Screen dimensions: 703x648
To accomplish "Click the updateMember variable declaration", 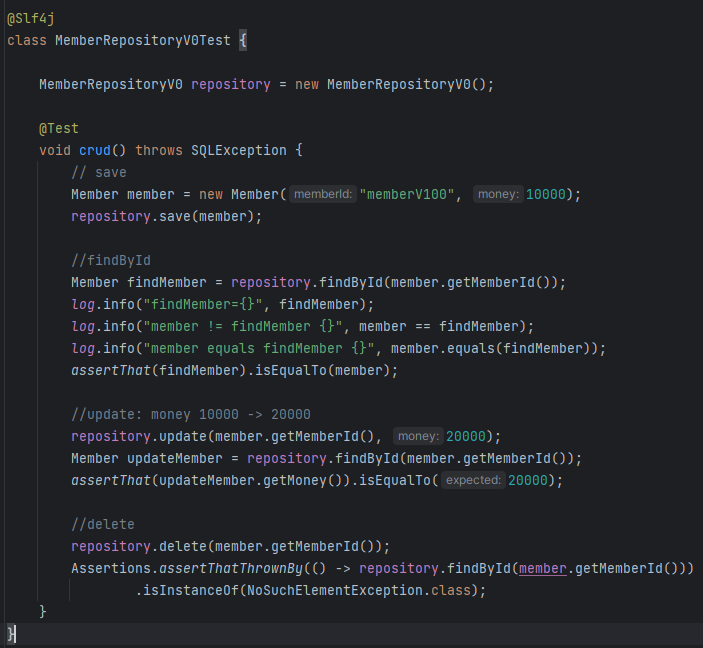I will pyautogui.click(x=175, y=458).
